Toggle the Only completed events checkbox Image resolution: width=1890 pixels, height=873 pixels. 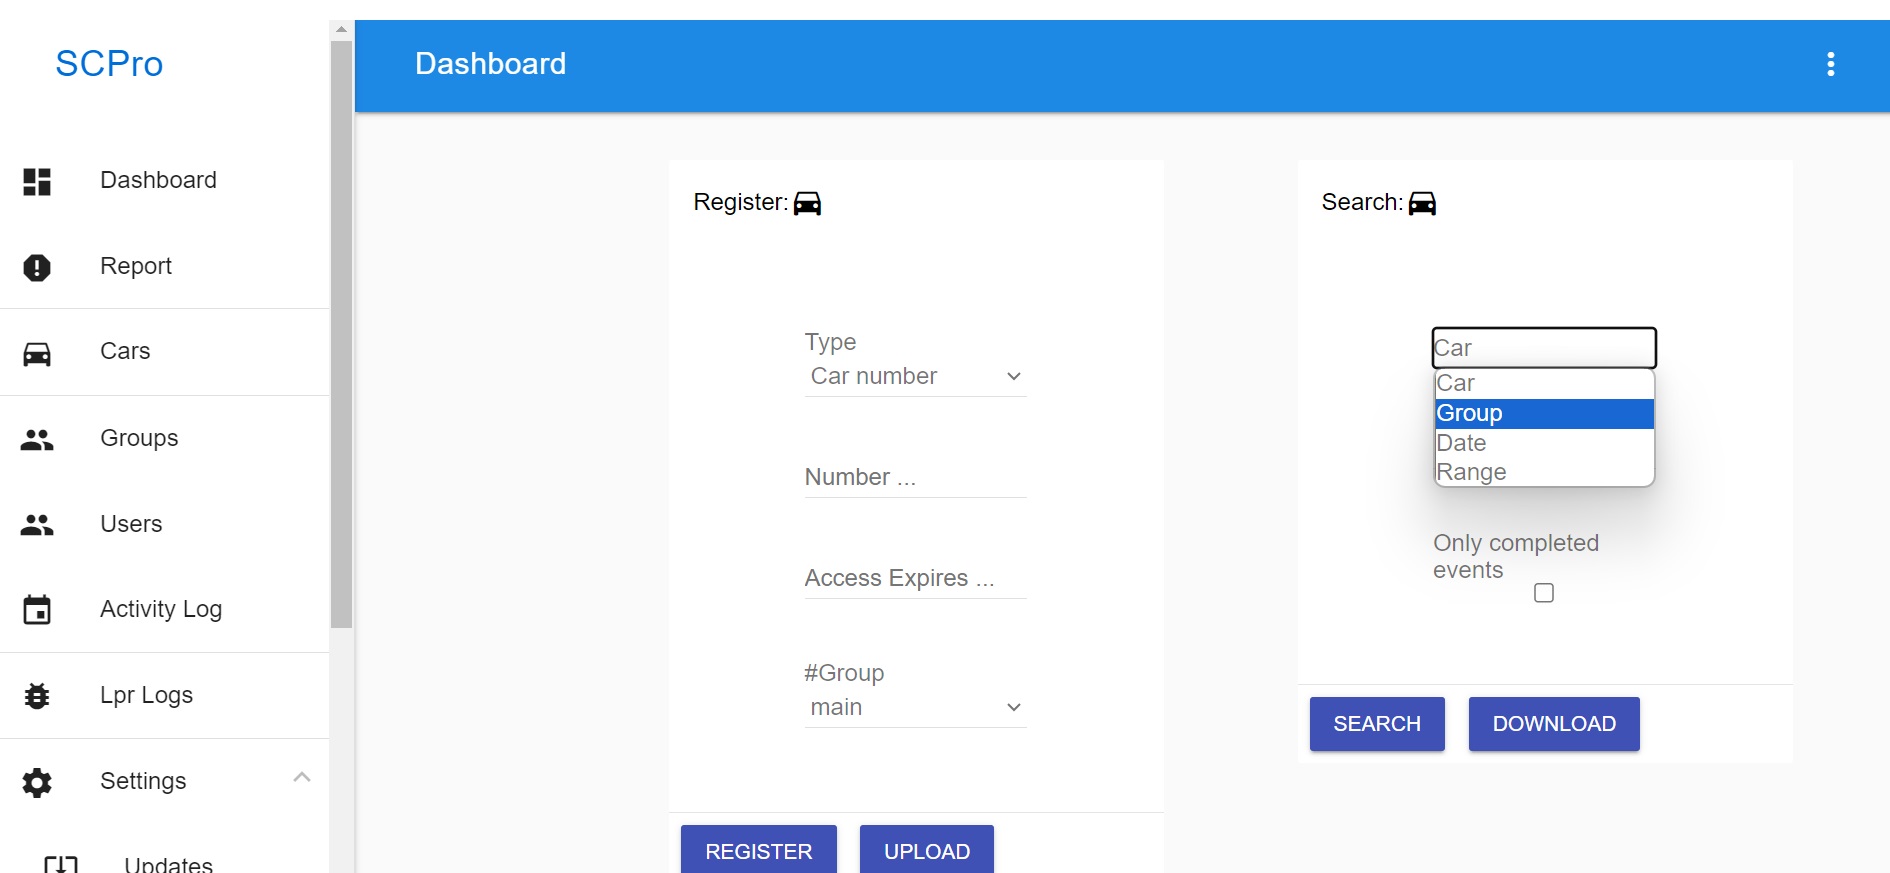click(1544, 593)
